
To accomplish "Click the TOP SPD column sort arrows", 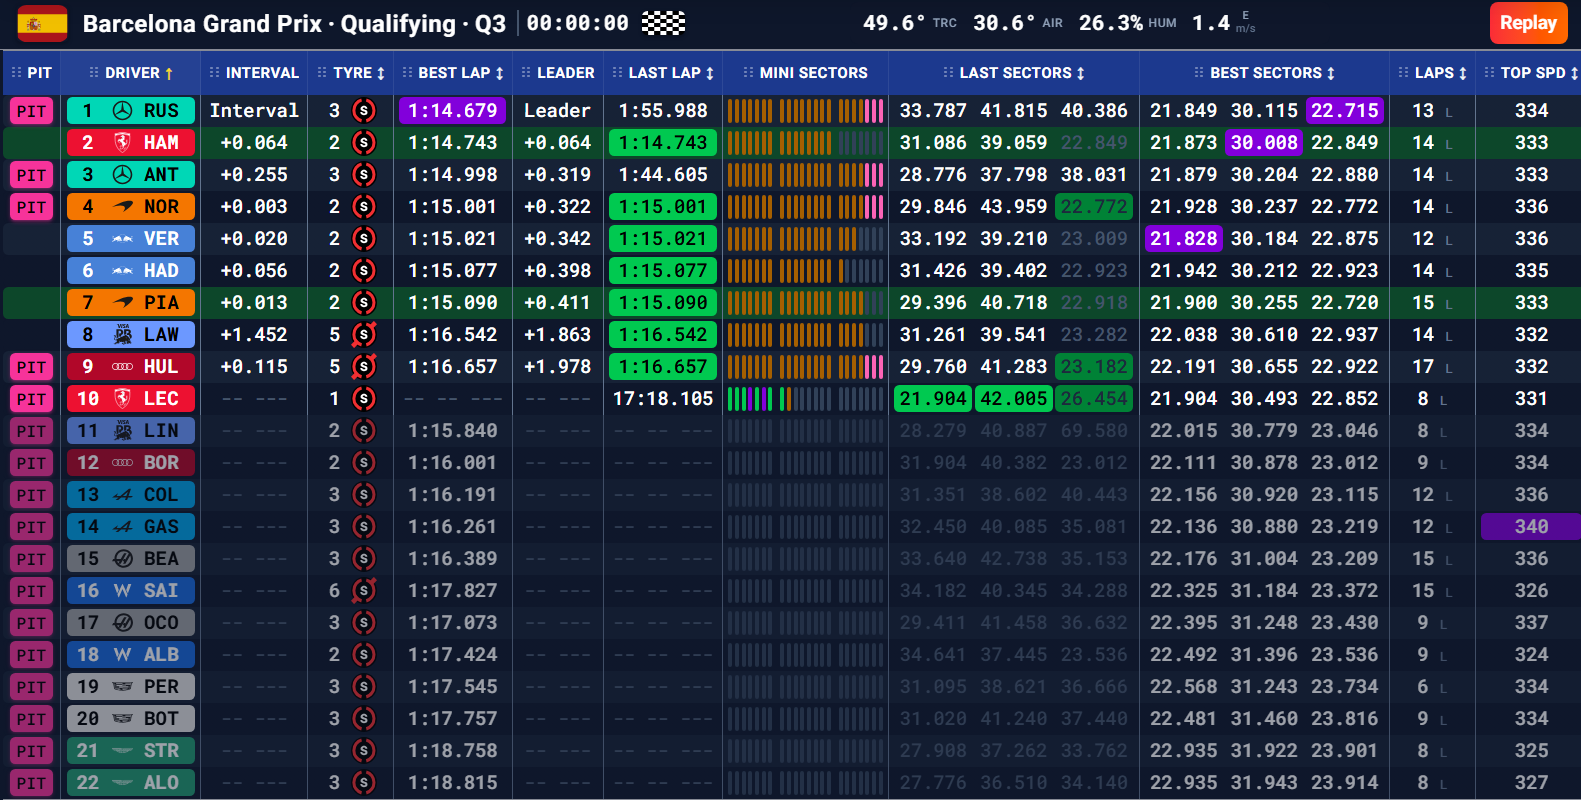I will point(1573,73).
